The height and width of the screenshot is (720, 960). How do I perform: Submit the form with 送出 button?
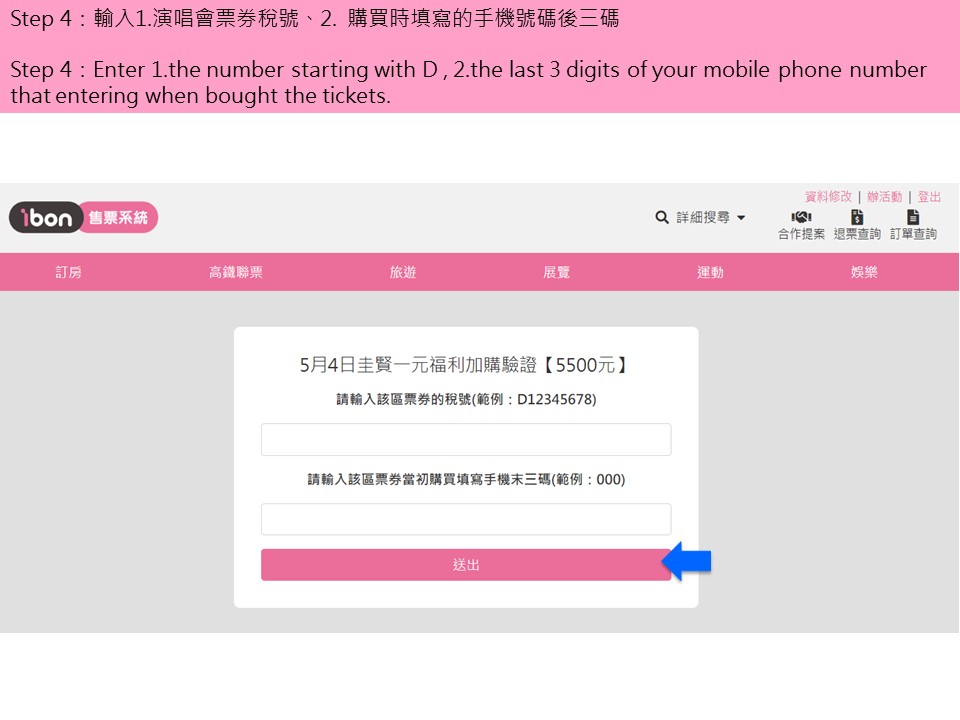point(466,564)
